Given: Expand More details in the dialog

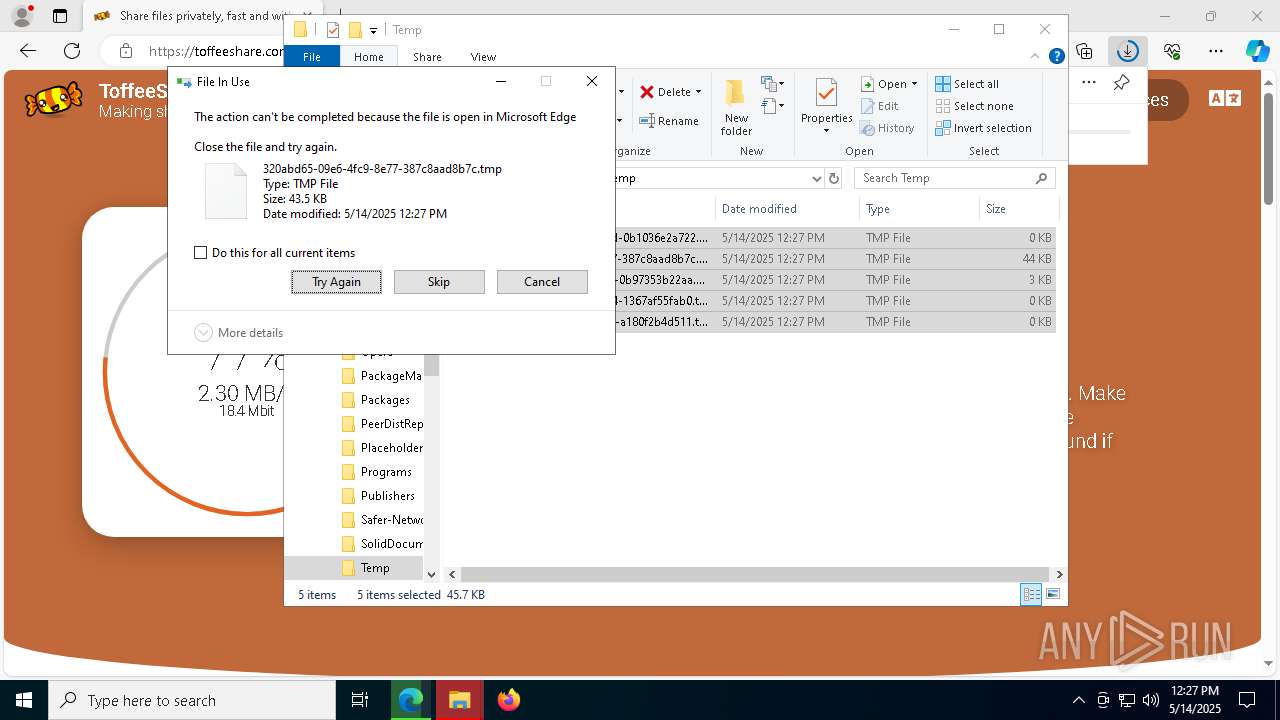Looking at the screenshot, I should tap(239, 332).
